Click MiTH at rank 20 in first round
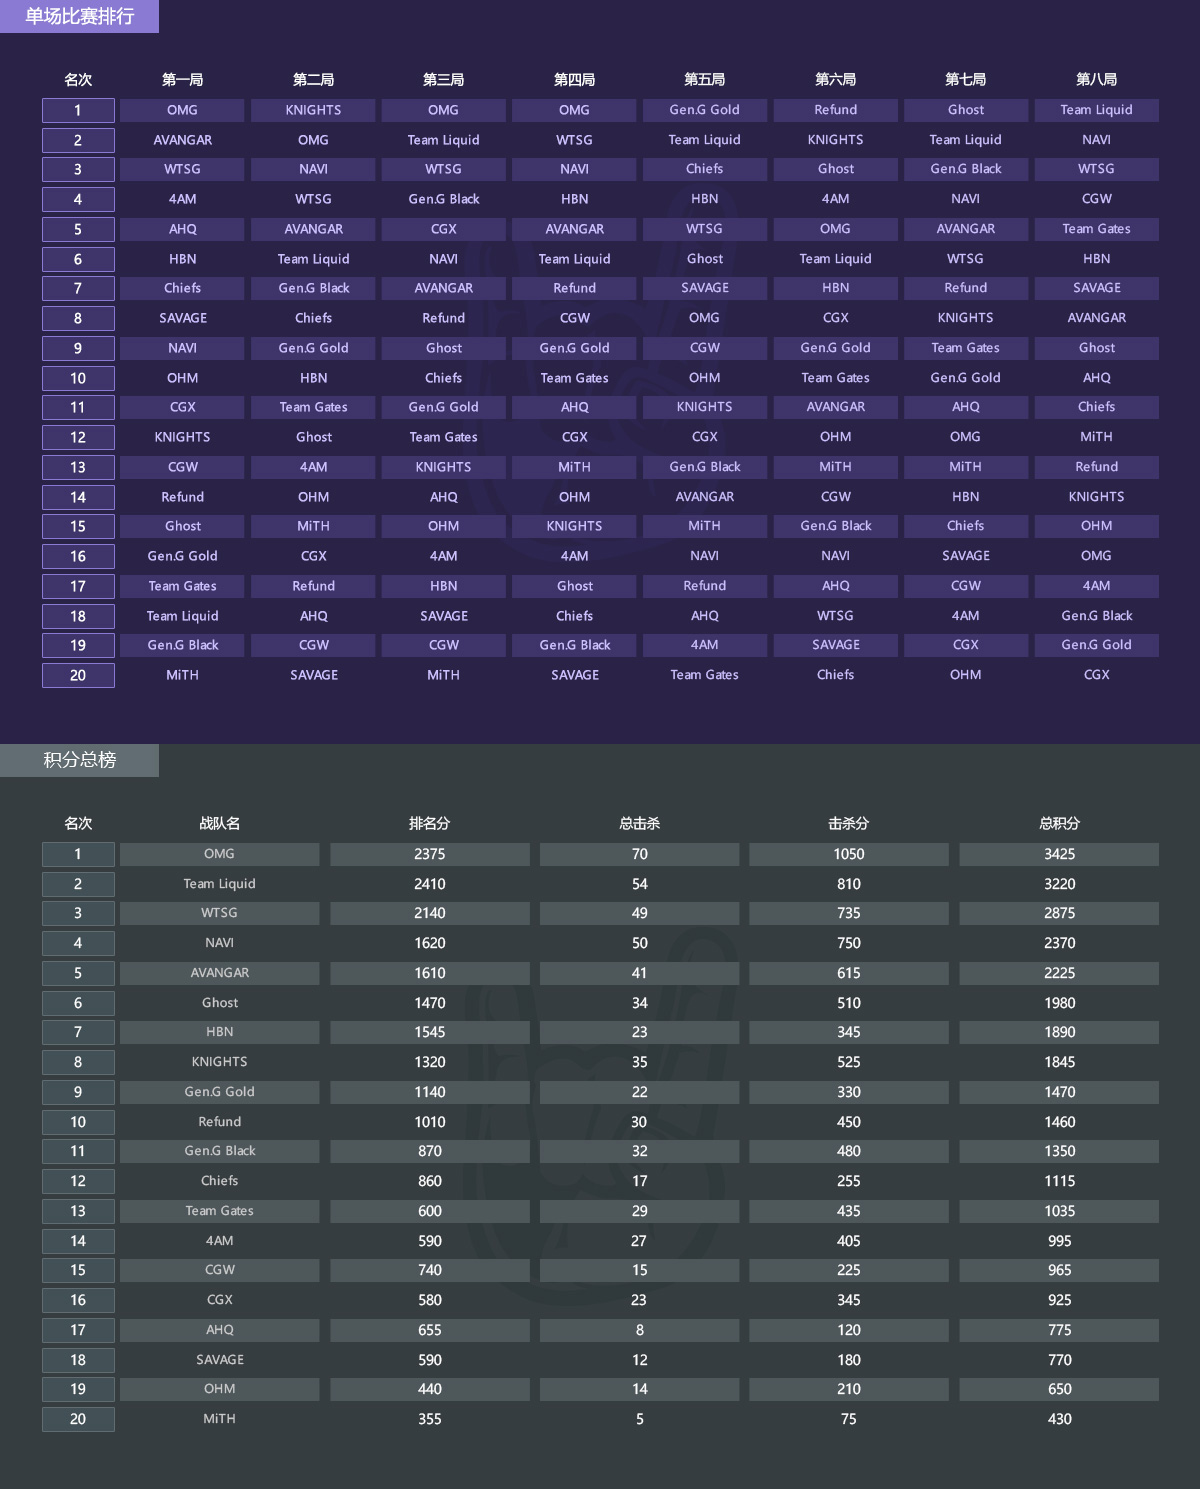 coord(182,675)
